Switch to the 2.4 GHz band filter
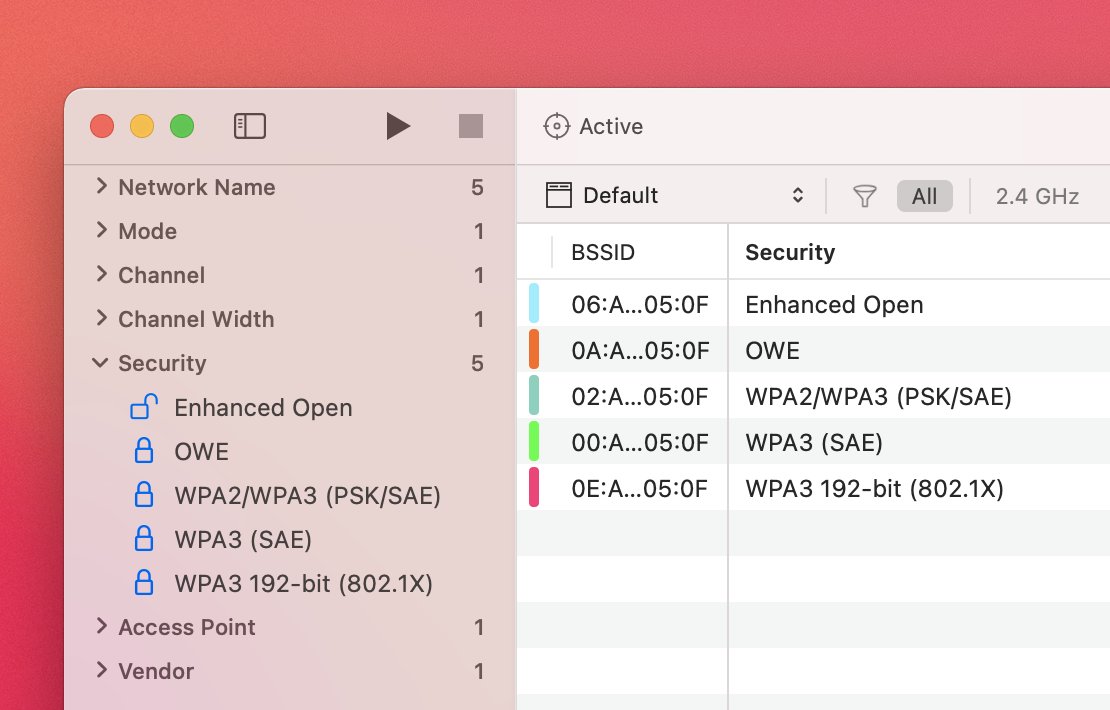Screen dimensions: 1110x710 coord(1037,195)
